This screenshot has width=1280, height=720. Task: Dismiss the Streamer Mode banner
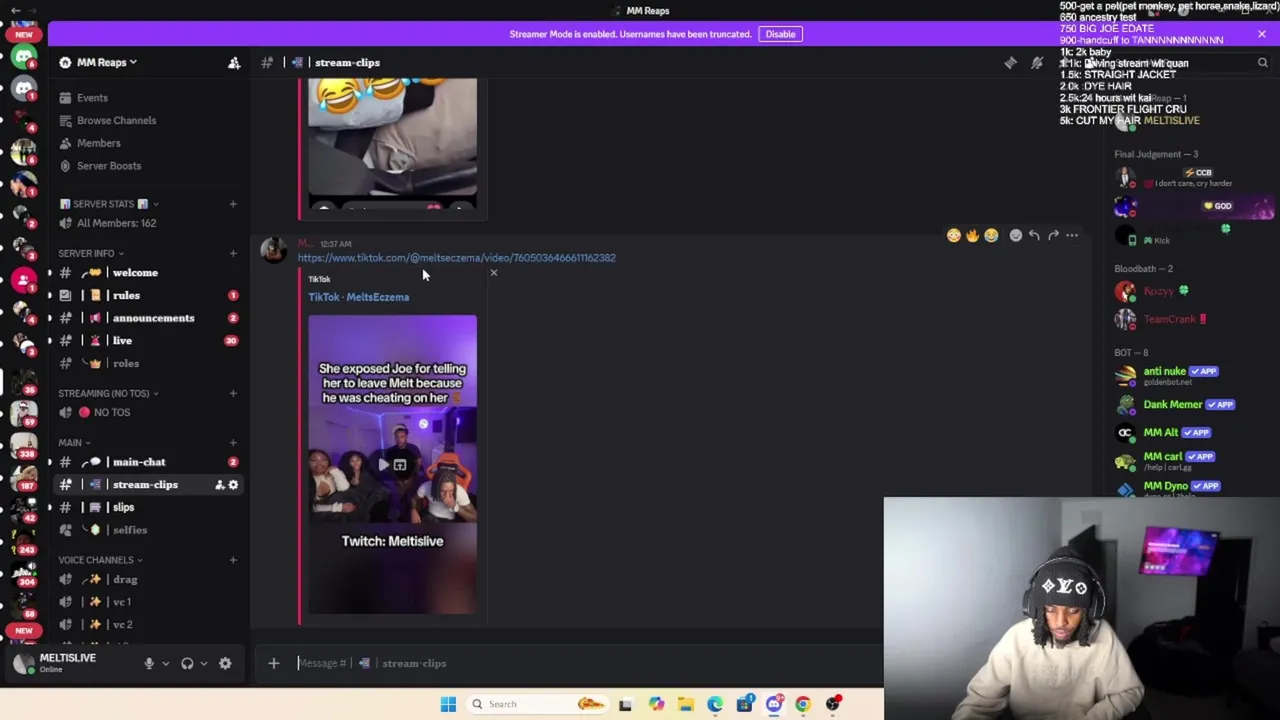click(x=1261, y=34)
